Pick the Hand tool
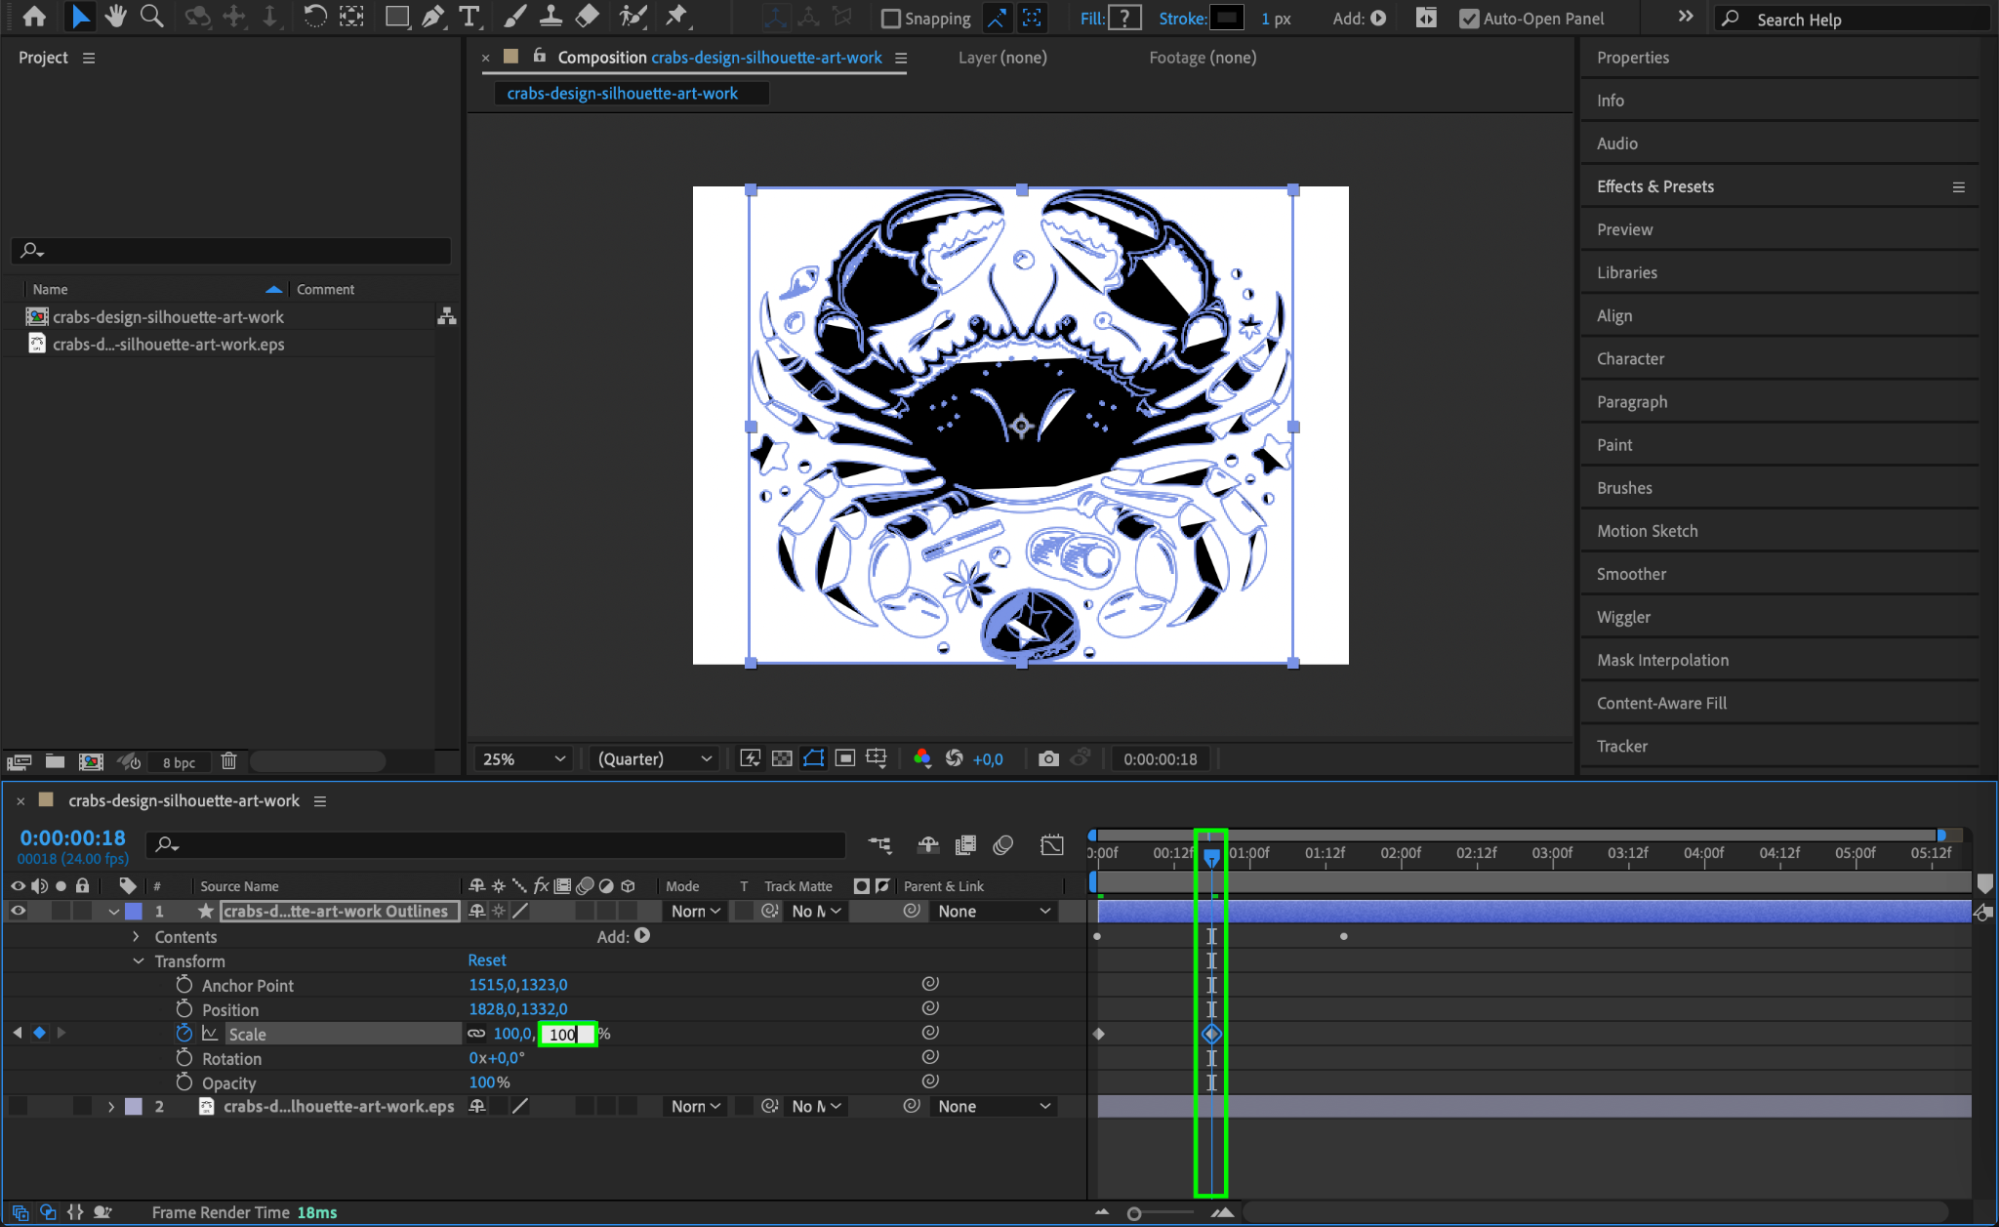Viewport: 1999px width, 1227px height. (116, 17)
